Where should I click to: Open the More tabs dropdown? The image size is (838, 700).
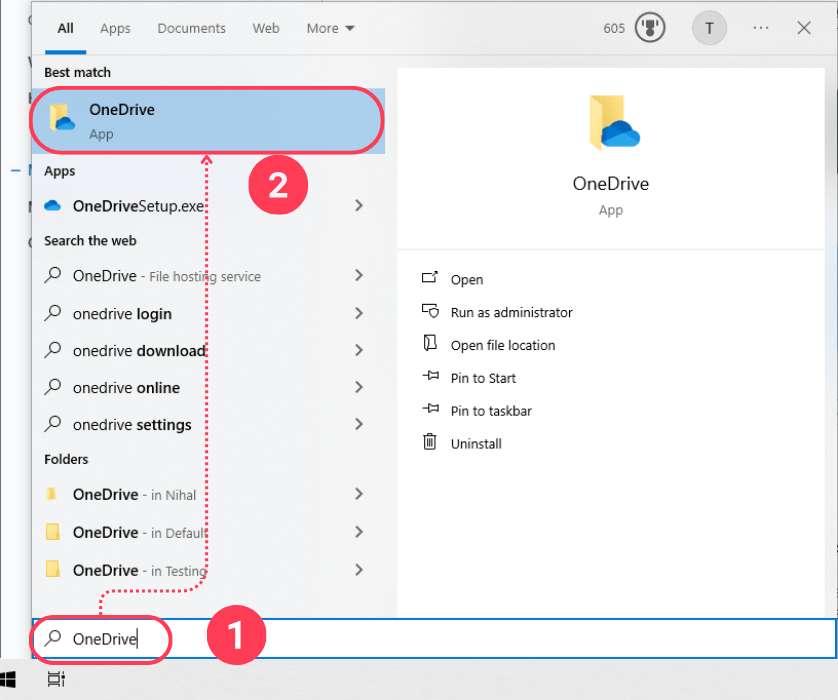point(330,28)
